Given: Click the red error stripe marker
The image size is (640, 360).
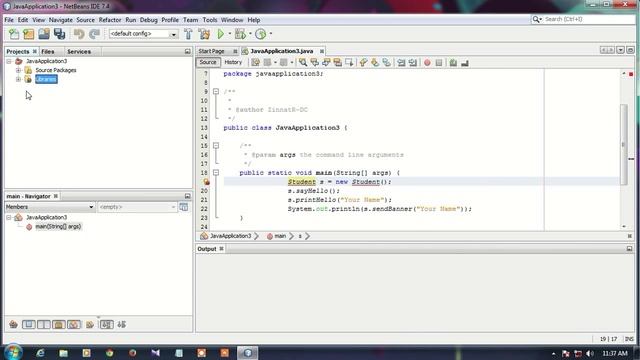Looking at the screenshot, I should pos(631,74).
